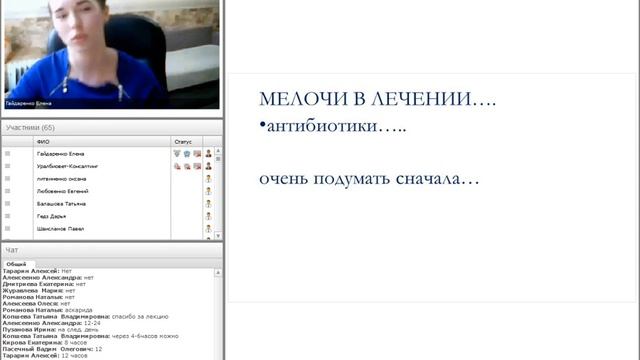The image size is (640, 360).
Task: Click chat message 'аскарида' from Романова Наталья
Action: [x=79, y=310]
